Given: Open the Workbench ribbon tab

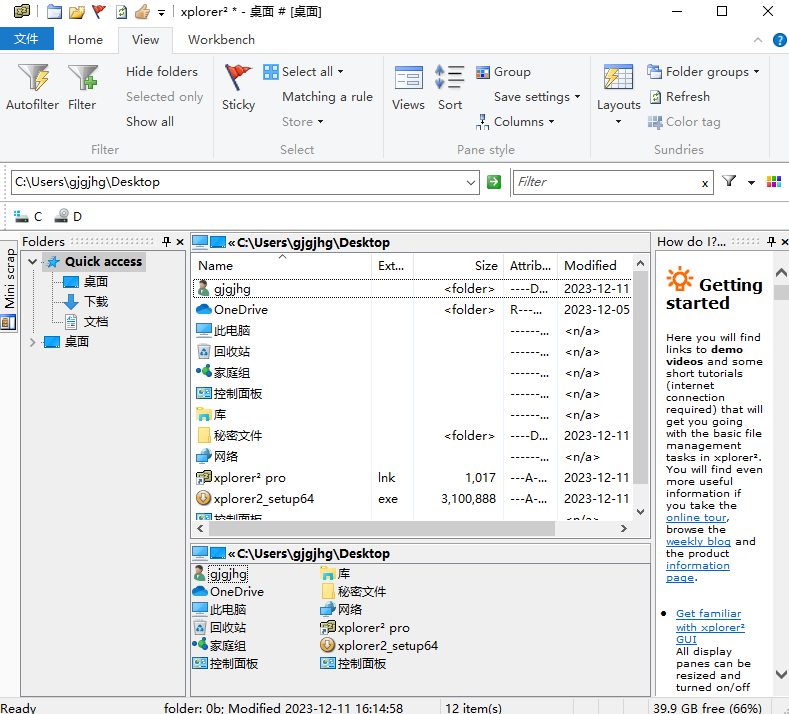Looking at the screenshot, I should coord(221,40).
